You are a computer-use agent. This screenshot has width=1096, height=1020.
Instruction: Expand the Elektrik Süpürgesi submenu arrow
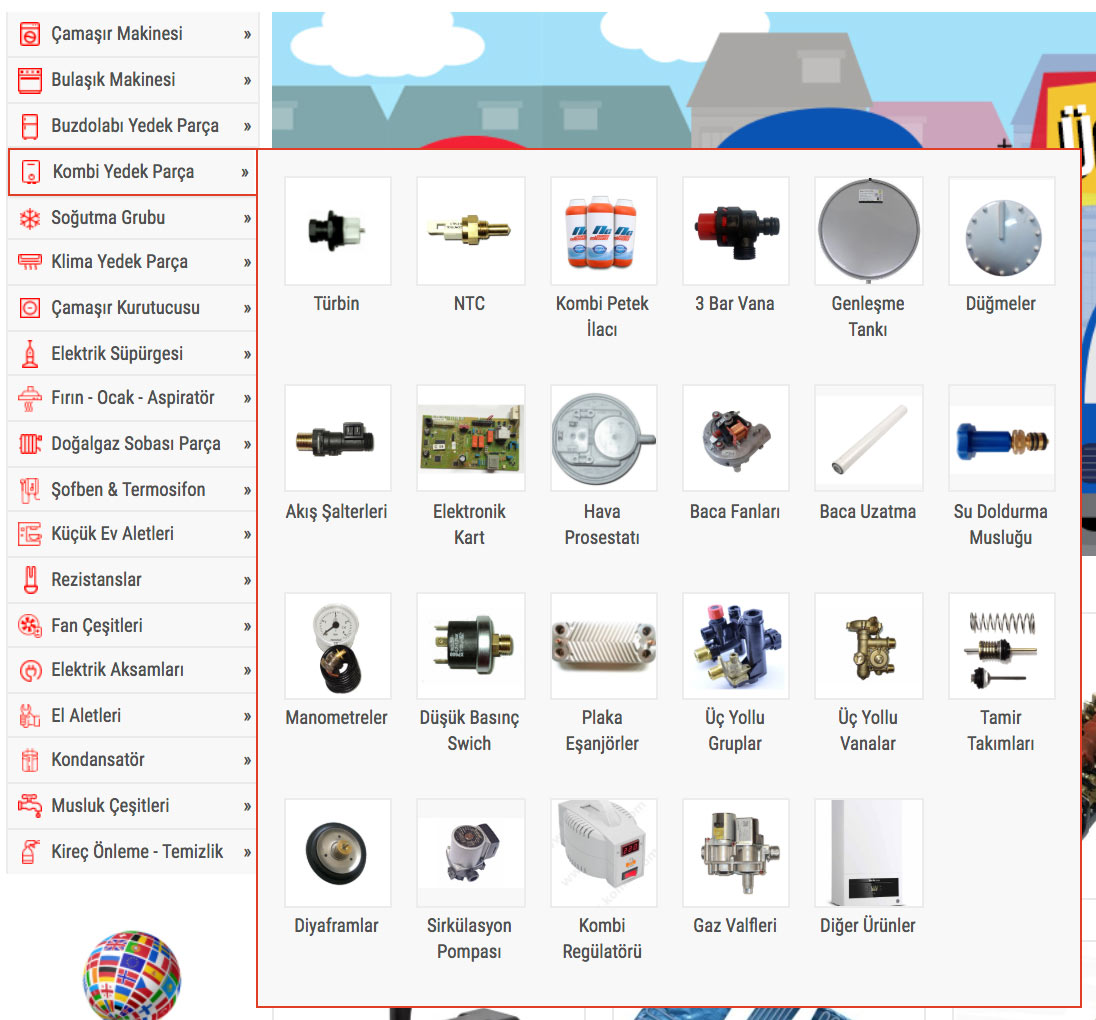(x=247, y=354)
